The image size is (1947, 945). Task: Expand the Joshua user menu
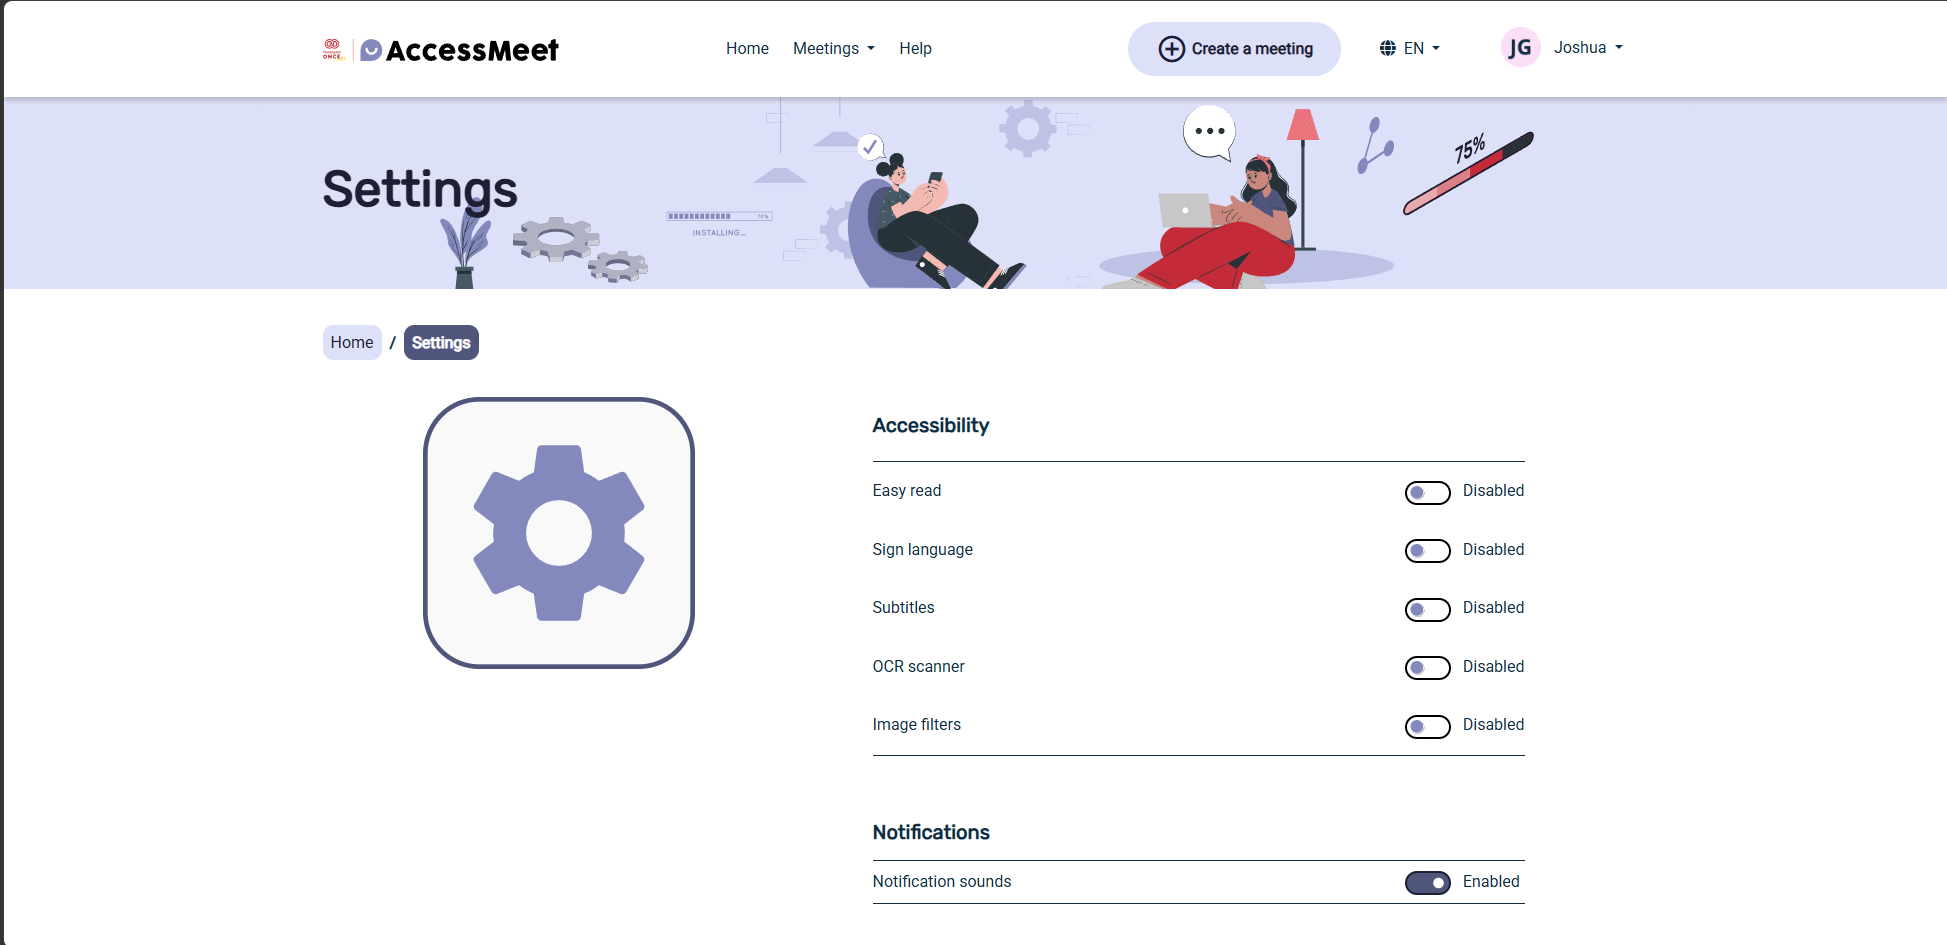1588,47
